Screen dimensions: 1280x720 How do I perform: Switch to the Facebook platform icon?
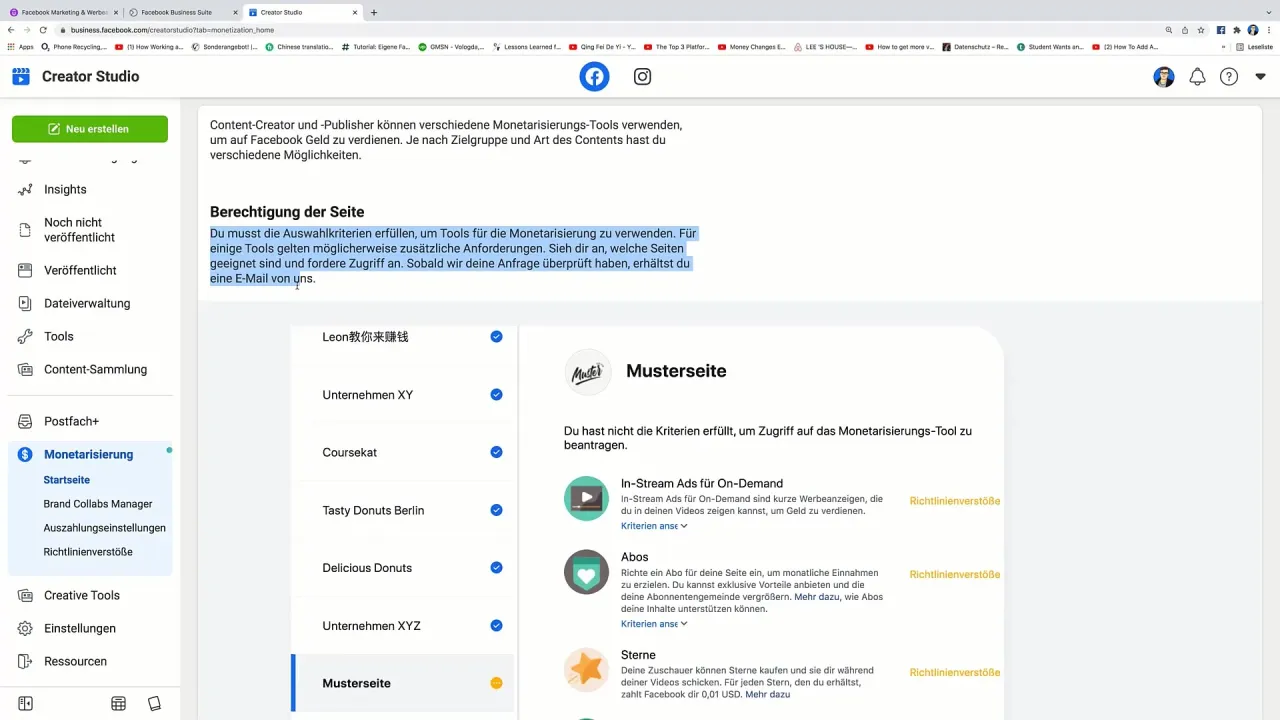pyautogui.click(x=594, y=77)
